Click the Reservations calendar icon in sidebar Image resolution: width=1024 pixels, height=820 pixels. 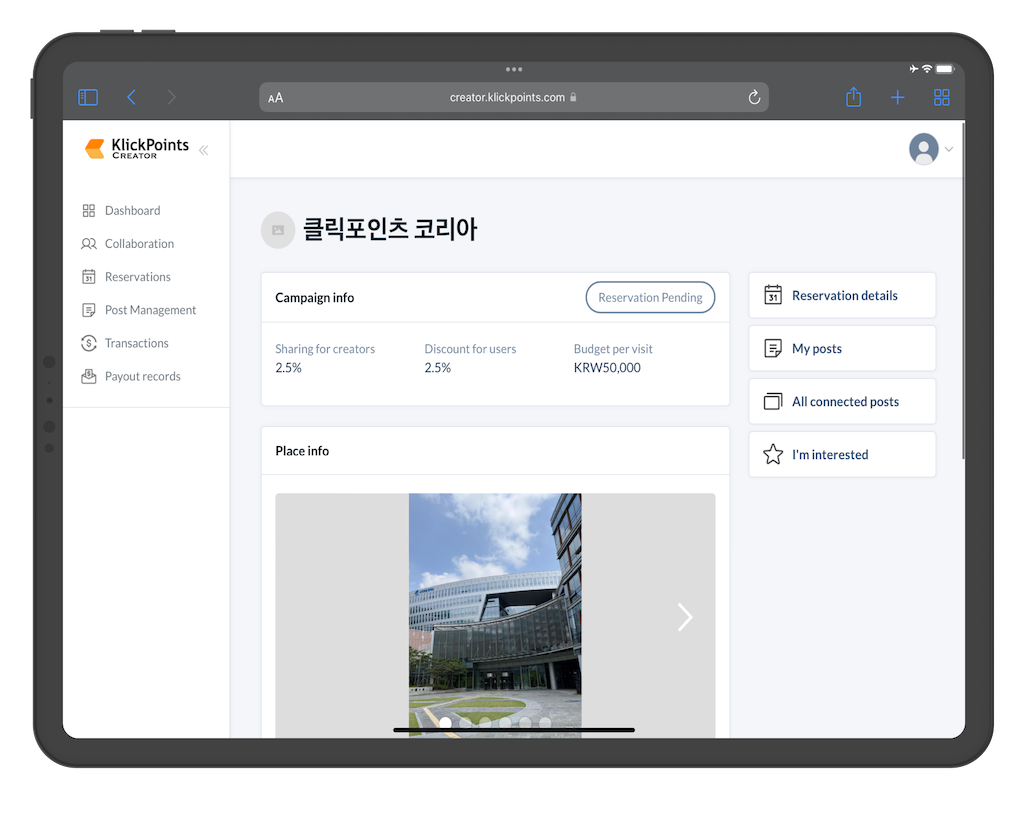coord(89,277)
